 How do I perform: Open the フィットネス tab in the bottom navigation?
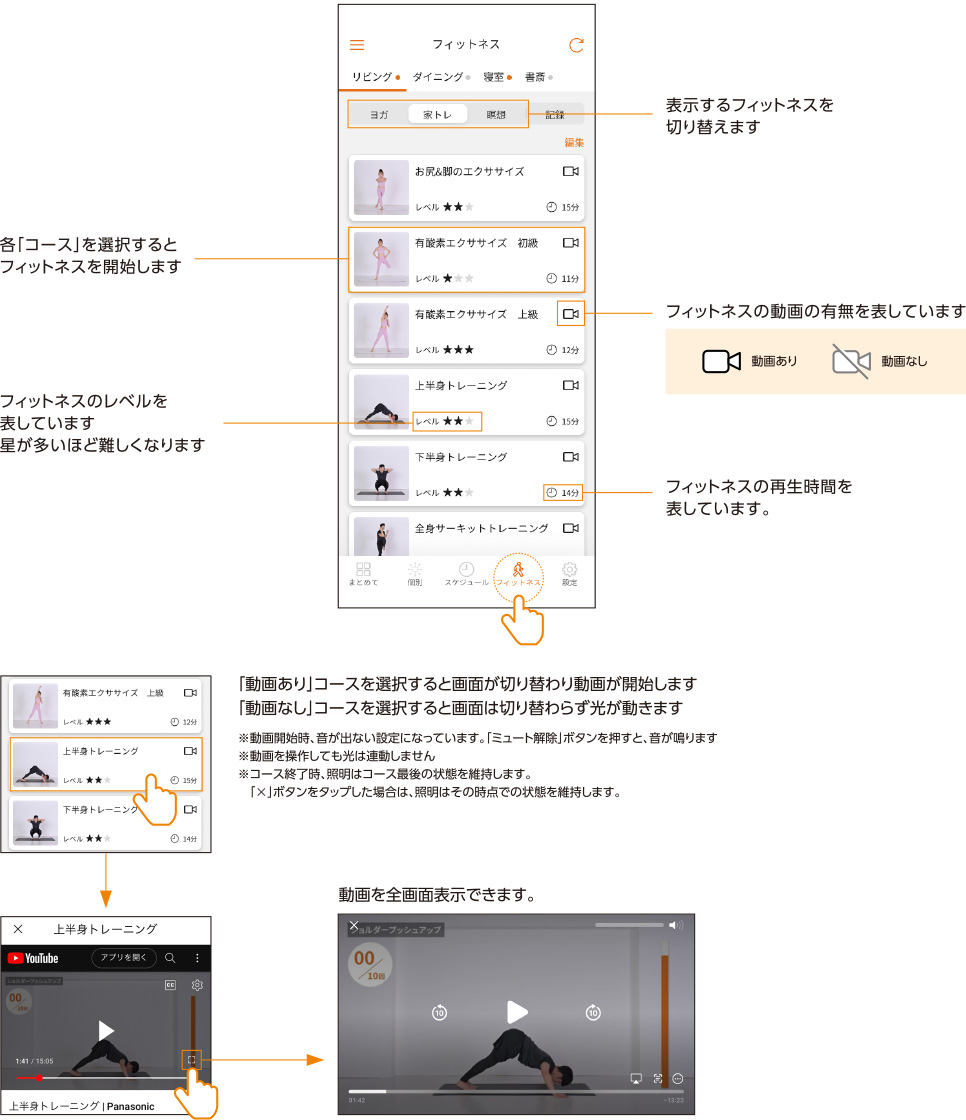(518, 574)
